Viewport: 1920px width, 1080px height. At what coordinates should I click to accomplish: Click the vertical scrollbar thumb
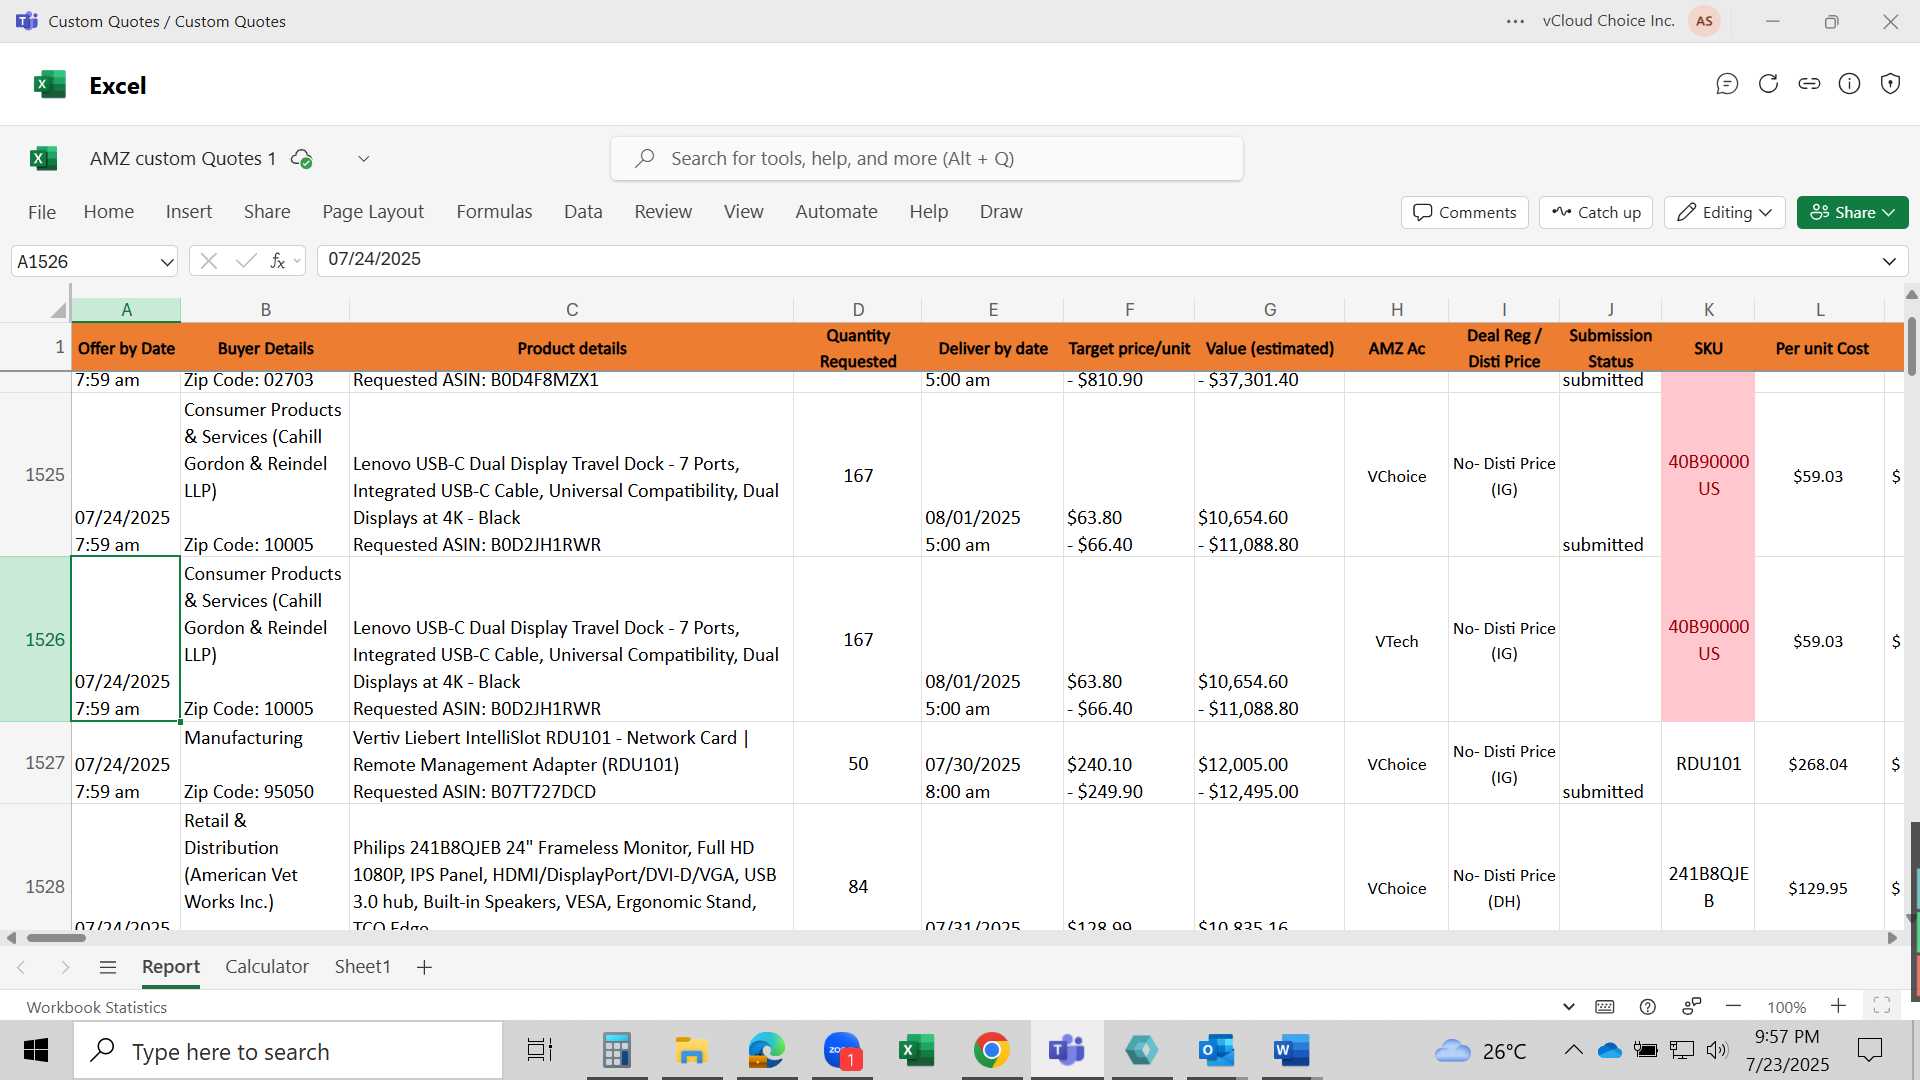click(1912, 346)
